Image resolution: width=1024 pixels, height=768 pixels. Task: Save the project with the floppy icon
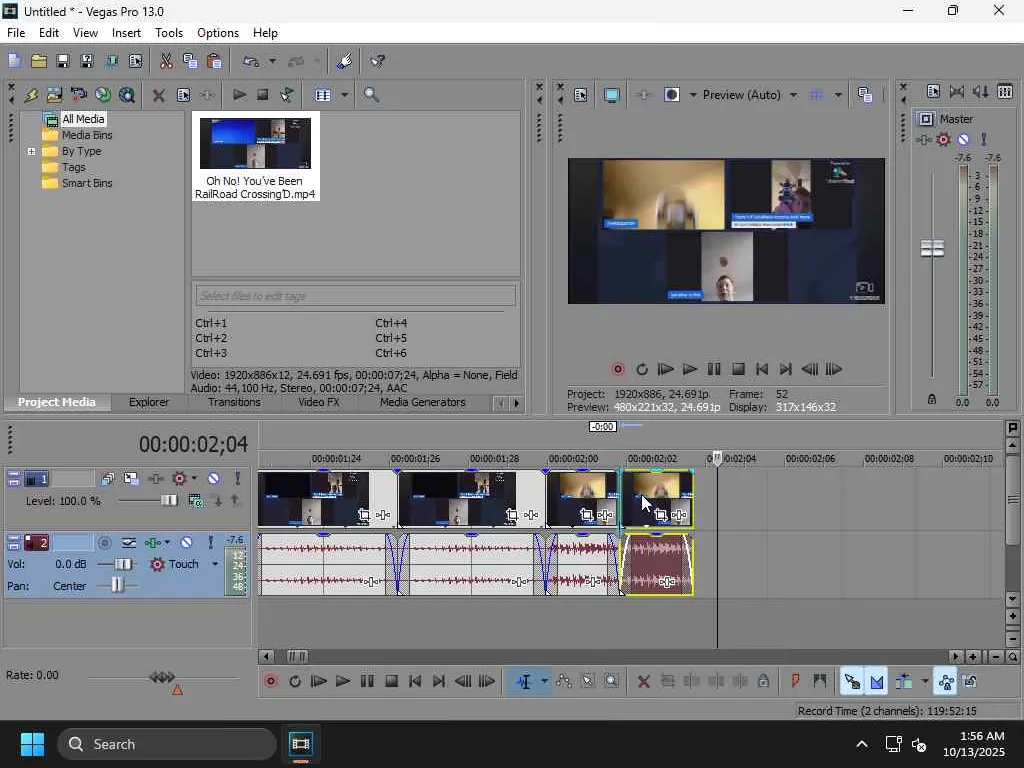(x=63, y=61)
